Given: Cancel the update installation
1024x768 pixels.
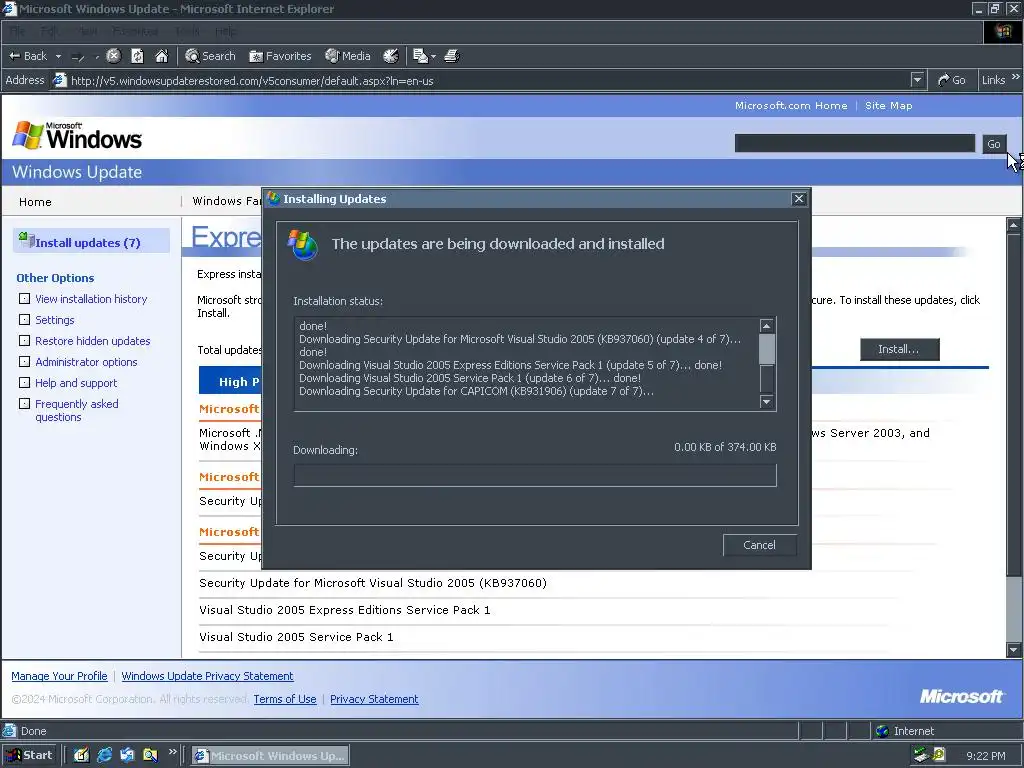Looking at the screenshot, I should pyautogui.click(x=760, y=545).
